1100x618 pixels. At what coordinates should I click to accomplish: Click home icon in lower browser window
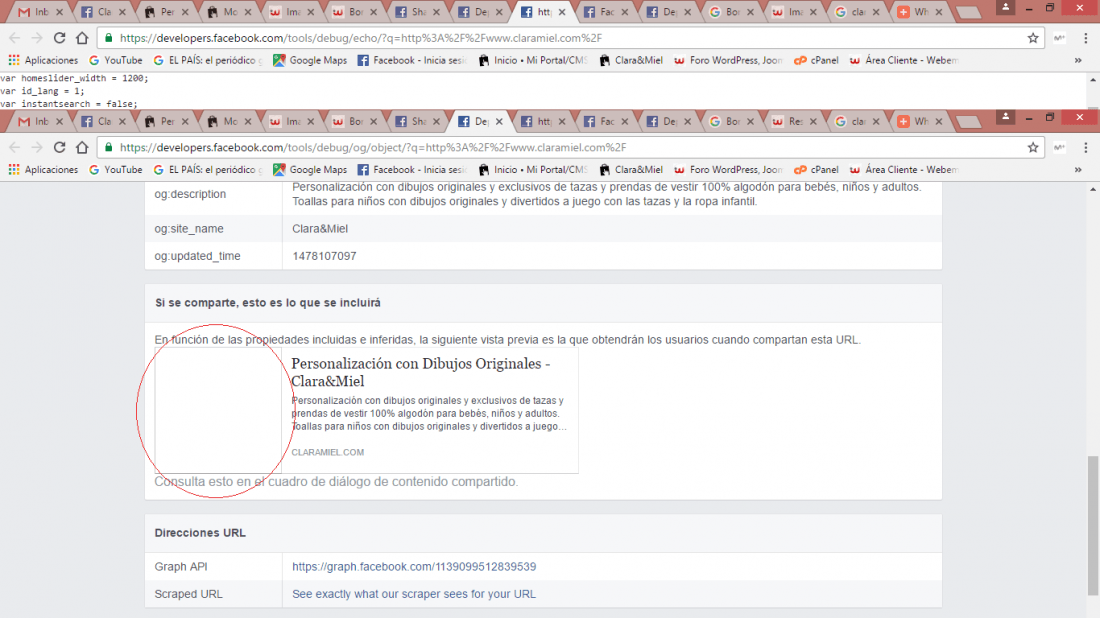click(x=82, y=147)
